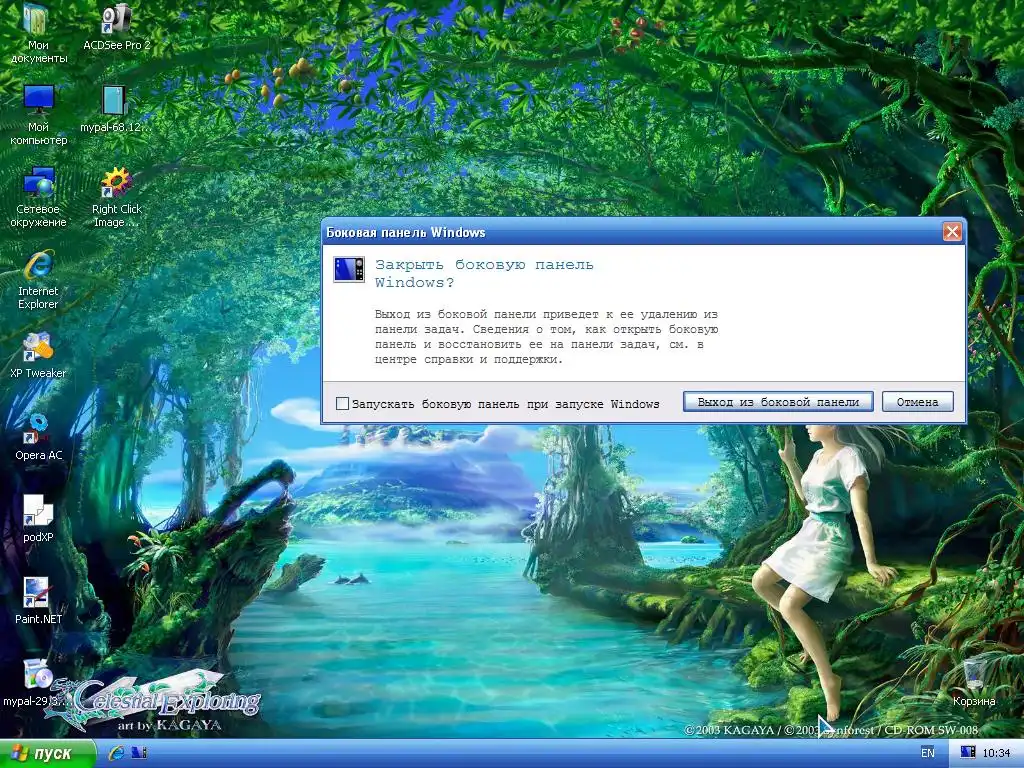The image size is (1024, 768).
Task: Select the mypal-68.12 file icon
Action: [x=114, y=109]
